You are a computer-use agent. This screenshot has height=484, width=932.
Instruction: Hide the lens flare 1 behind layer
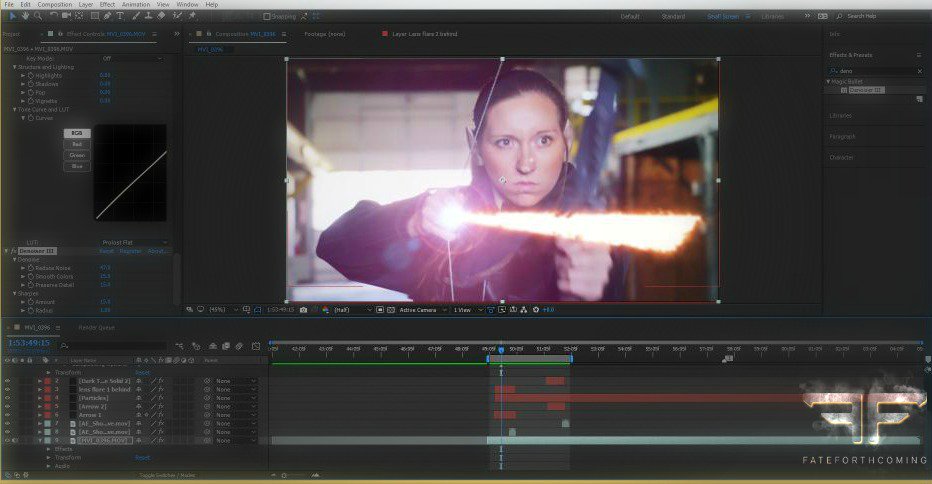(8, 389)
